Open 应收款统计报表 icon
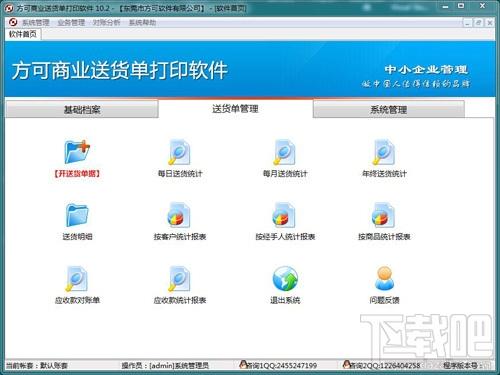Screen dimensions: 500x375 179,279
